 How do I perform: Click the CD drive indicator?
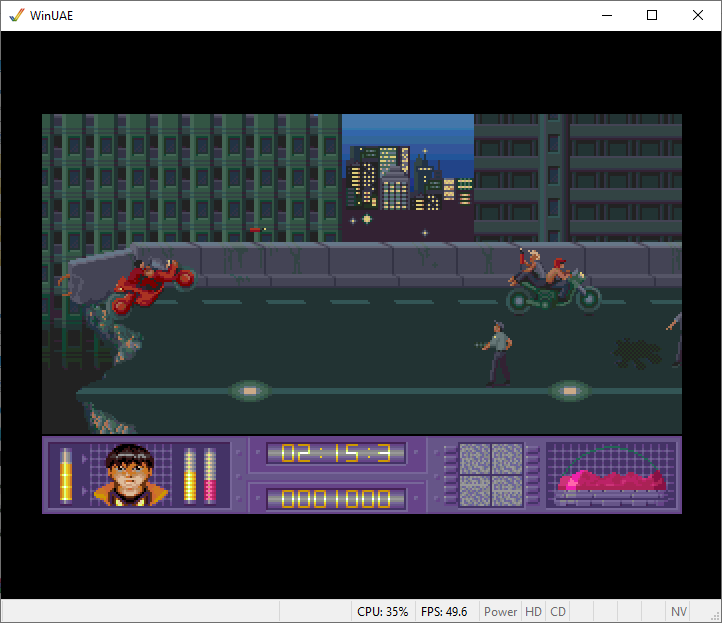point(558,611)
